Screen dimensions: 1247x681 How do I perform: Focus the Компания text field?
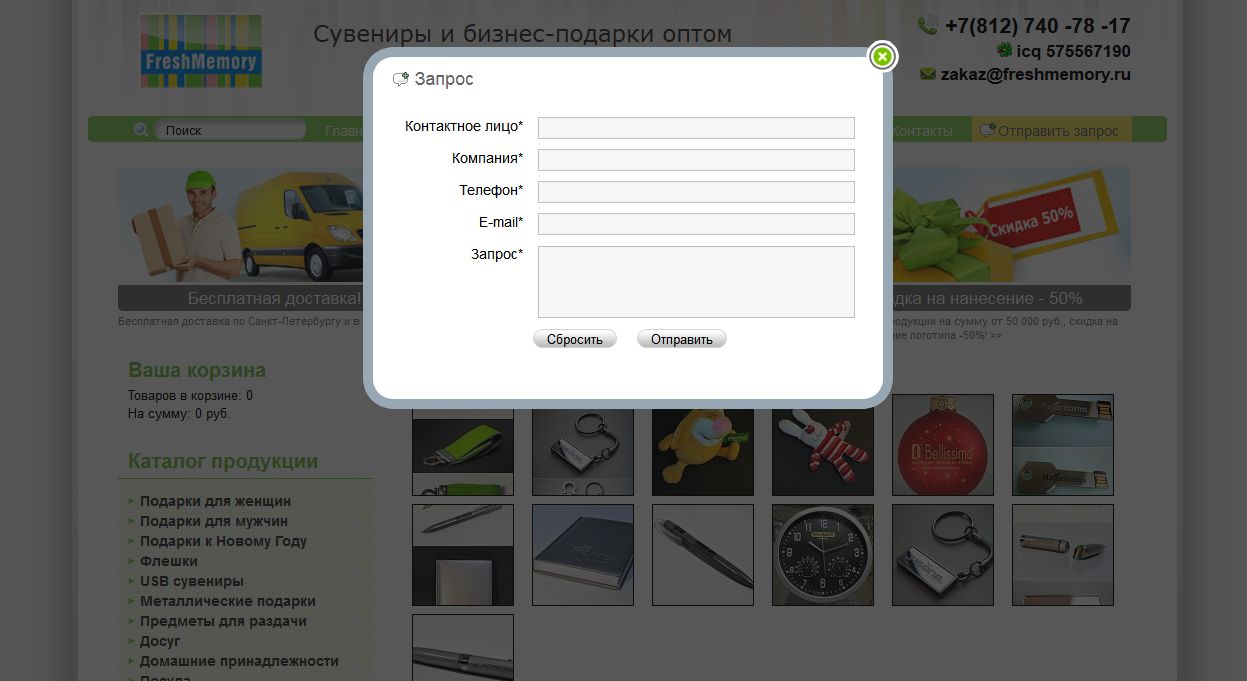(x=696, y=160)
